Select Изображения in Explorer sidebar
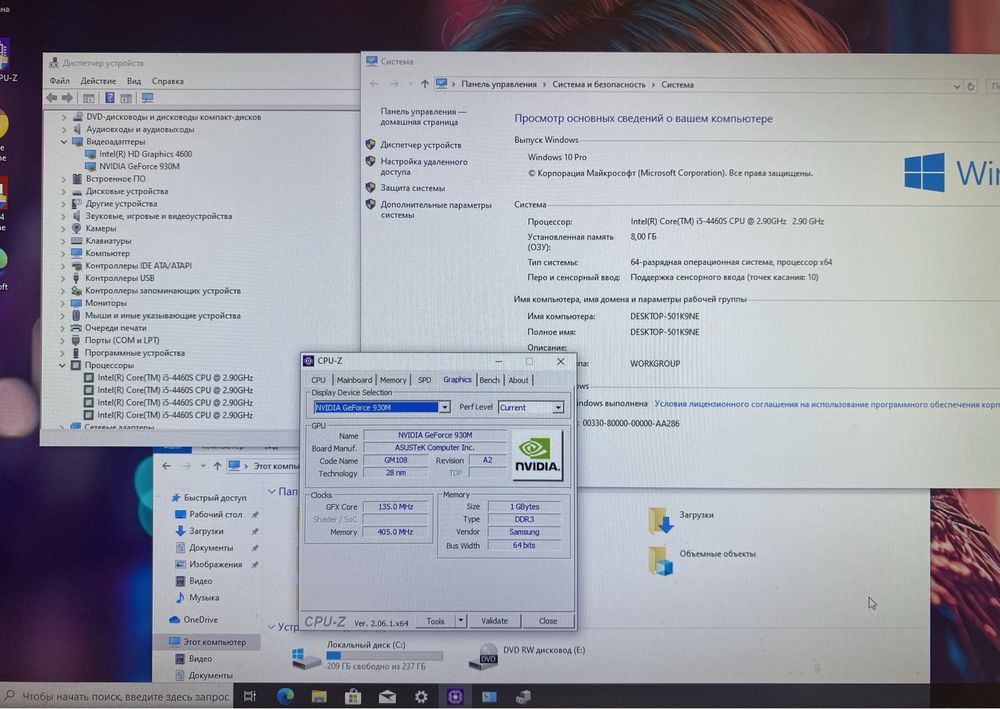 point(216,564)
